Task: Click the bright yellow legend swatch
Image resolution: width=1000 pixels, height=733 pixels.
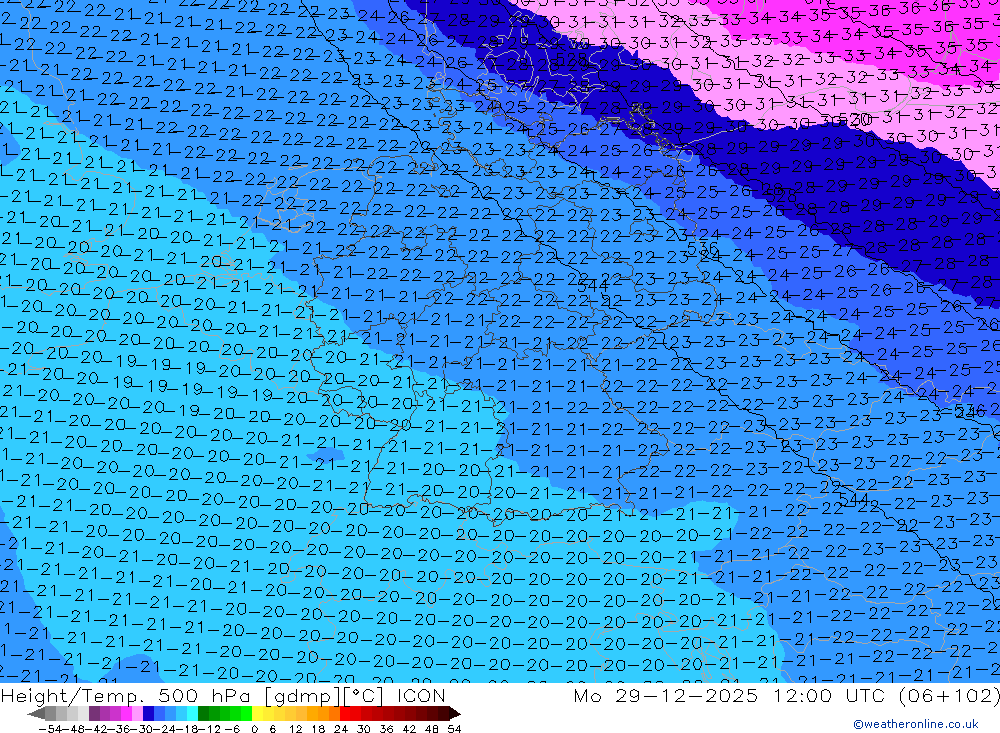Action: (x=258, y=713)
